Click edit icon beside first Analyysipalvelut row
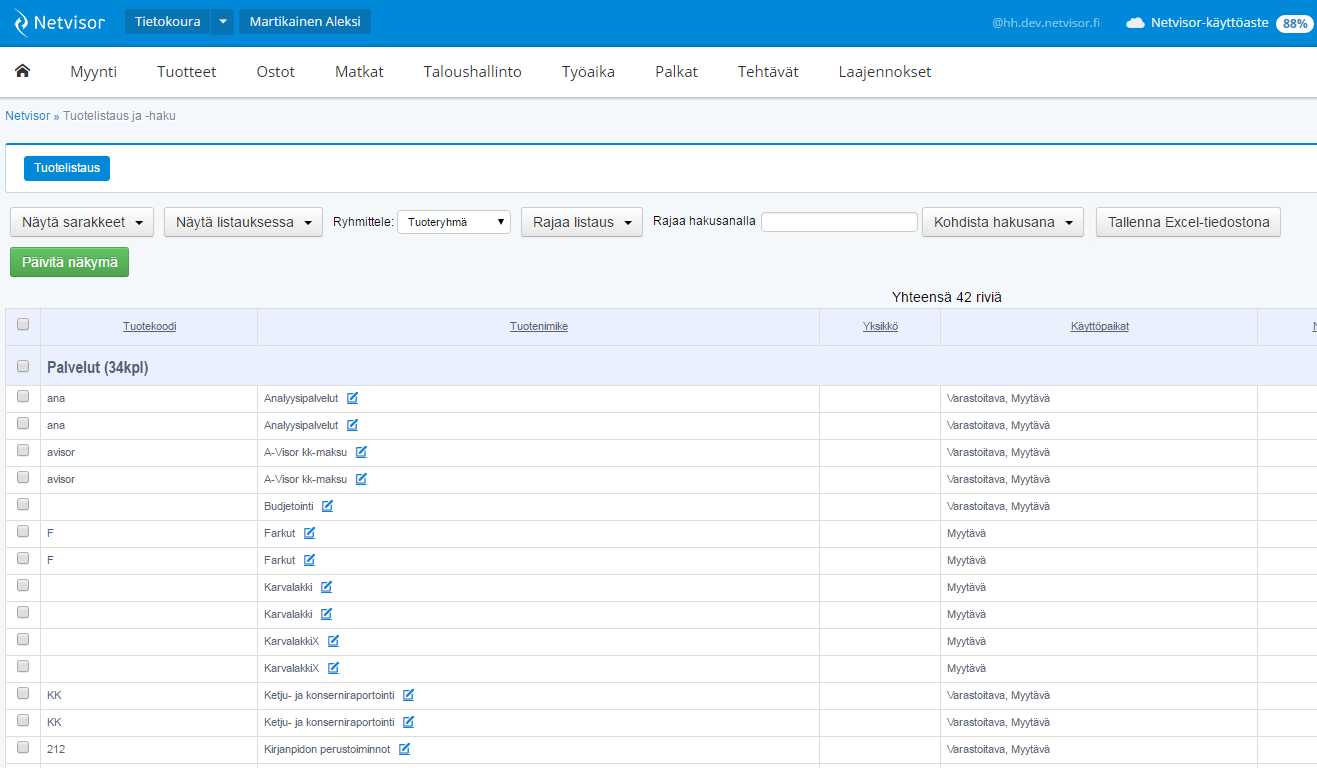This screenshot has width=1317, height=768. tap(352, 398)
